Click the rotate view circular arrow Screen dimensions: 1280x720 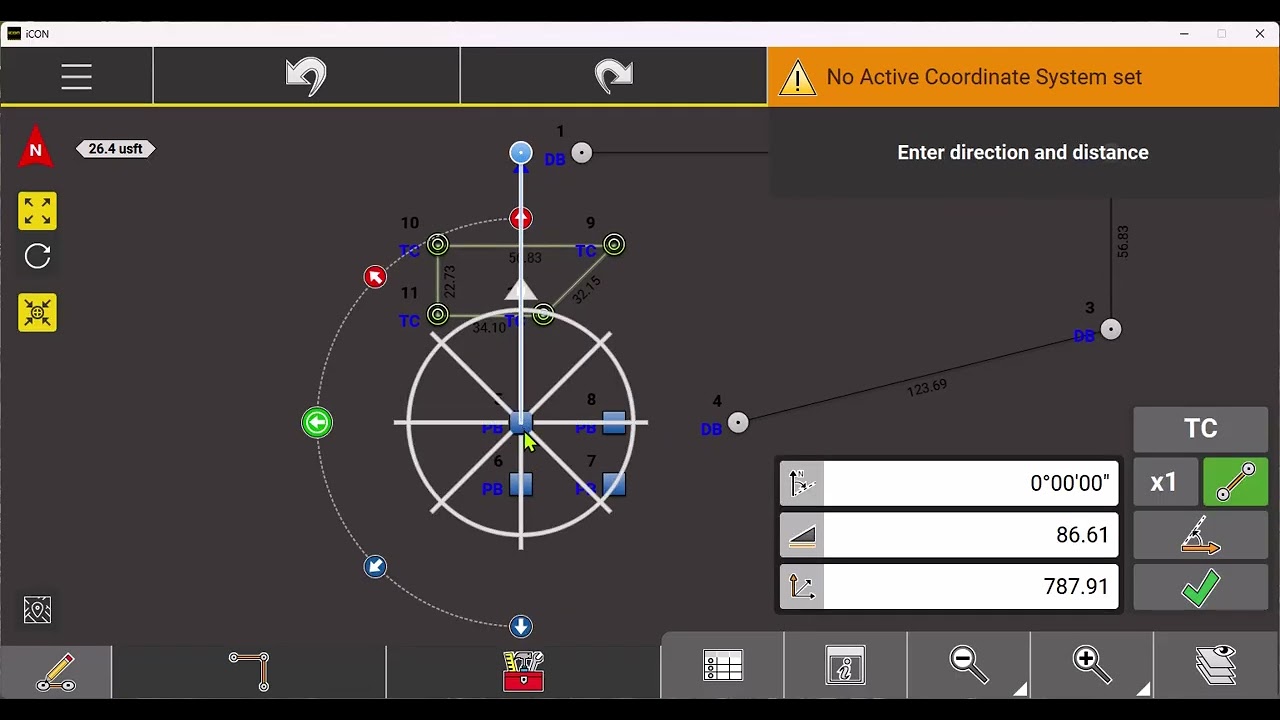37,257
